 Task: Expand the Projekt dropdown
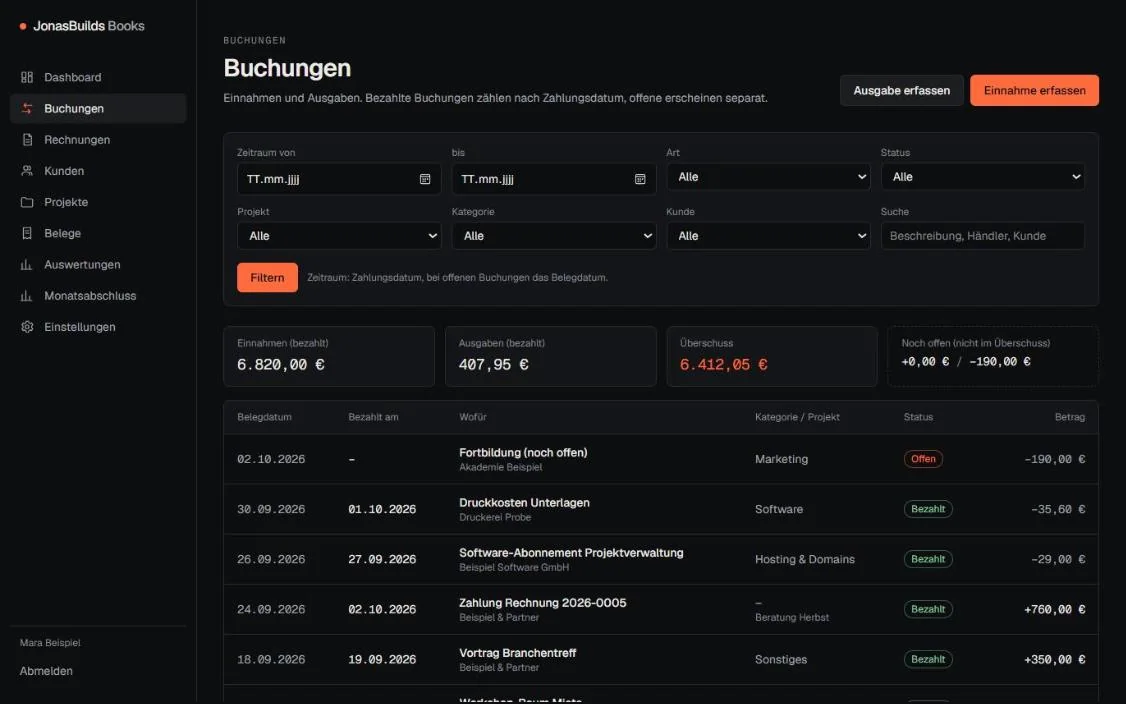339,236
